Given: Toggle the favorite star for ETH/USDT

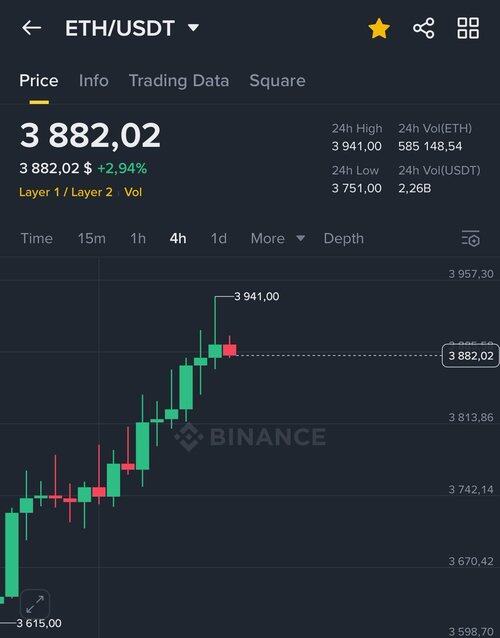Looking at the screenshot, I should point(379,28).
